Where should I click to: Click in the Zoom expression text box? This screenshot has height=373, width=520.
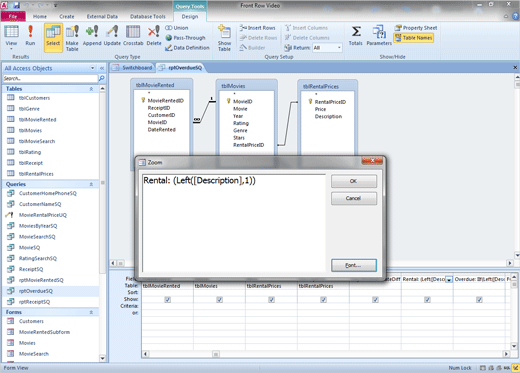[234, 223]
